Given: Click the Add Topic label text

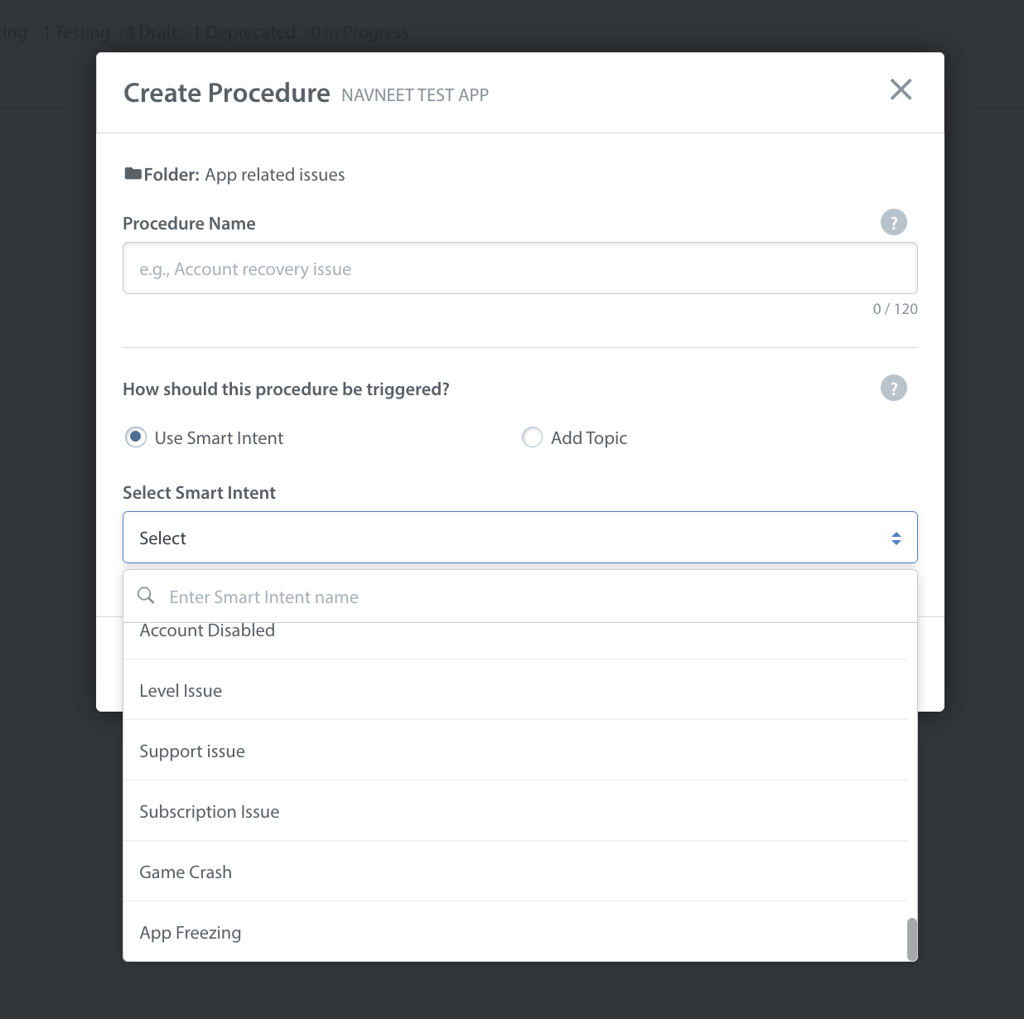Looking at the screenshot, I should 589,438.
